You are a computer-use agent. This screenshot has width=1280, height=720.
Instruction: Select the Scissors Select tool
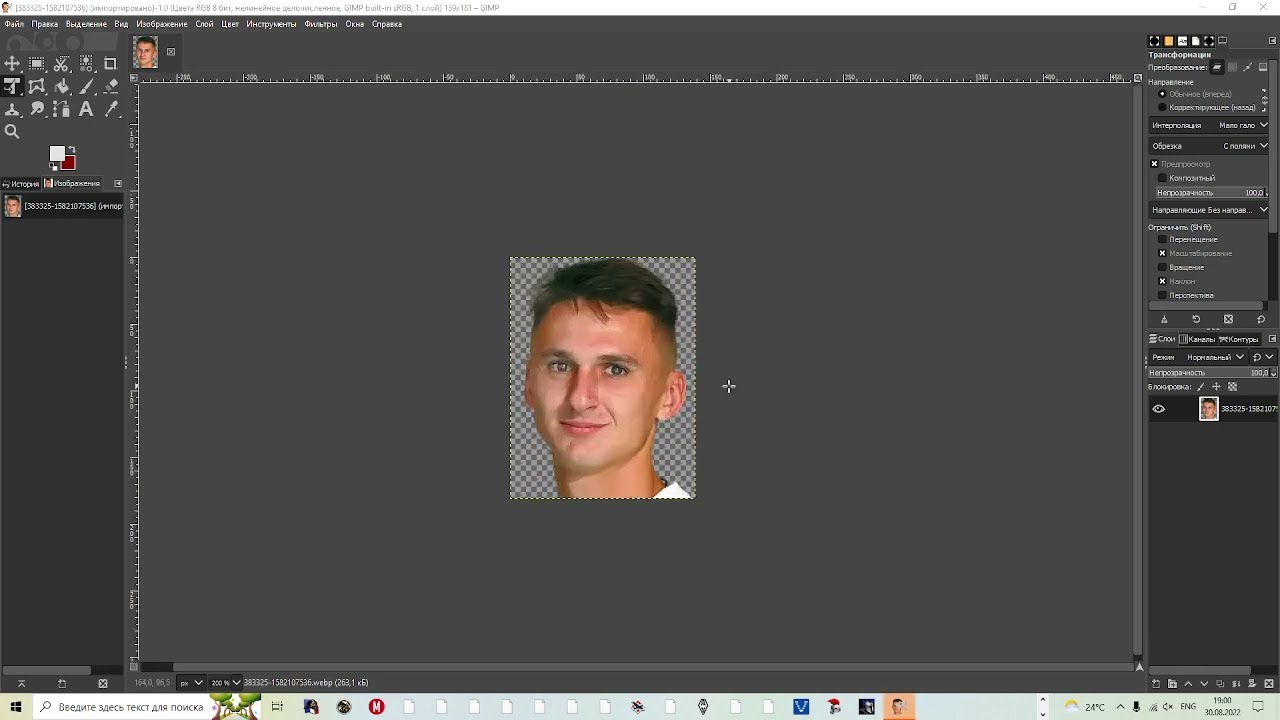(x=61, y=64)
